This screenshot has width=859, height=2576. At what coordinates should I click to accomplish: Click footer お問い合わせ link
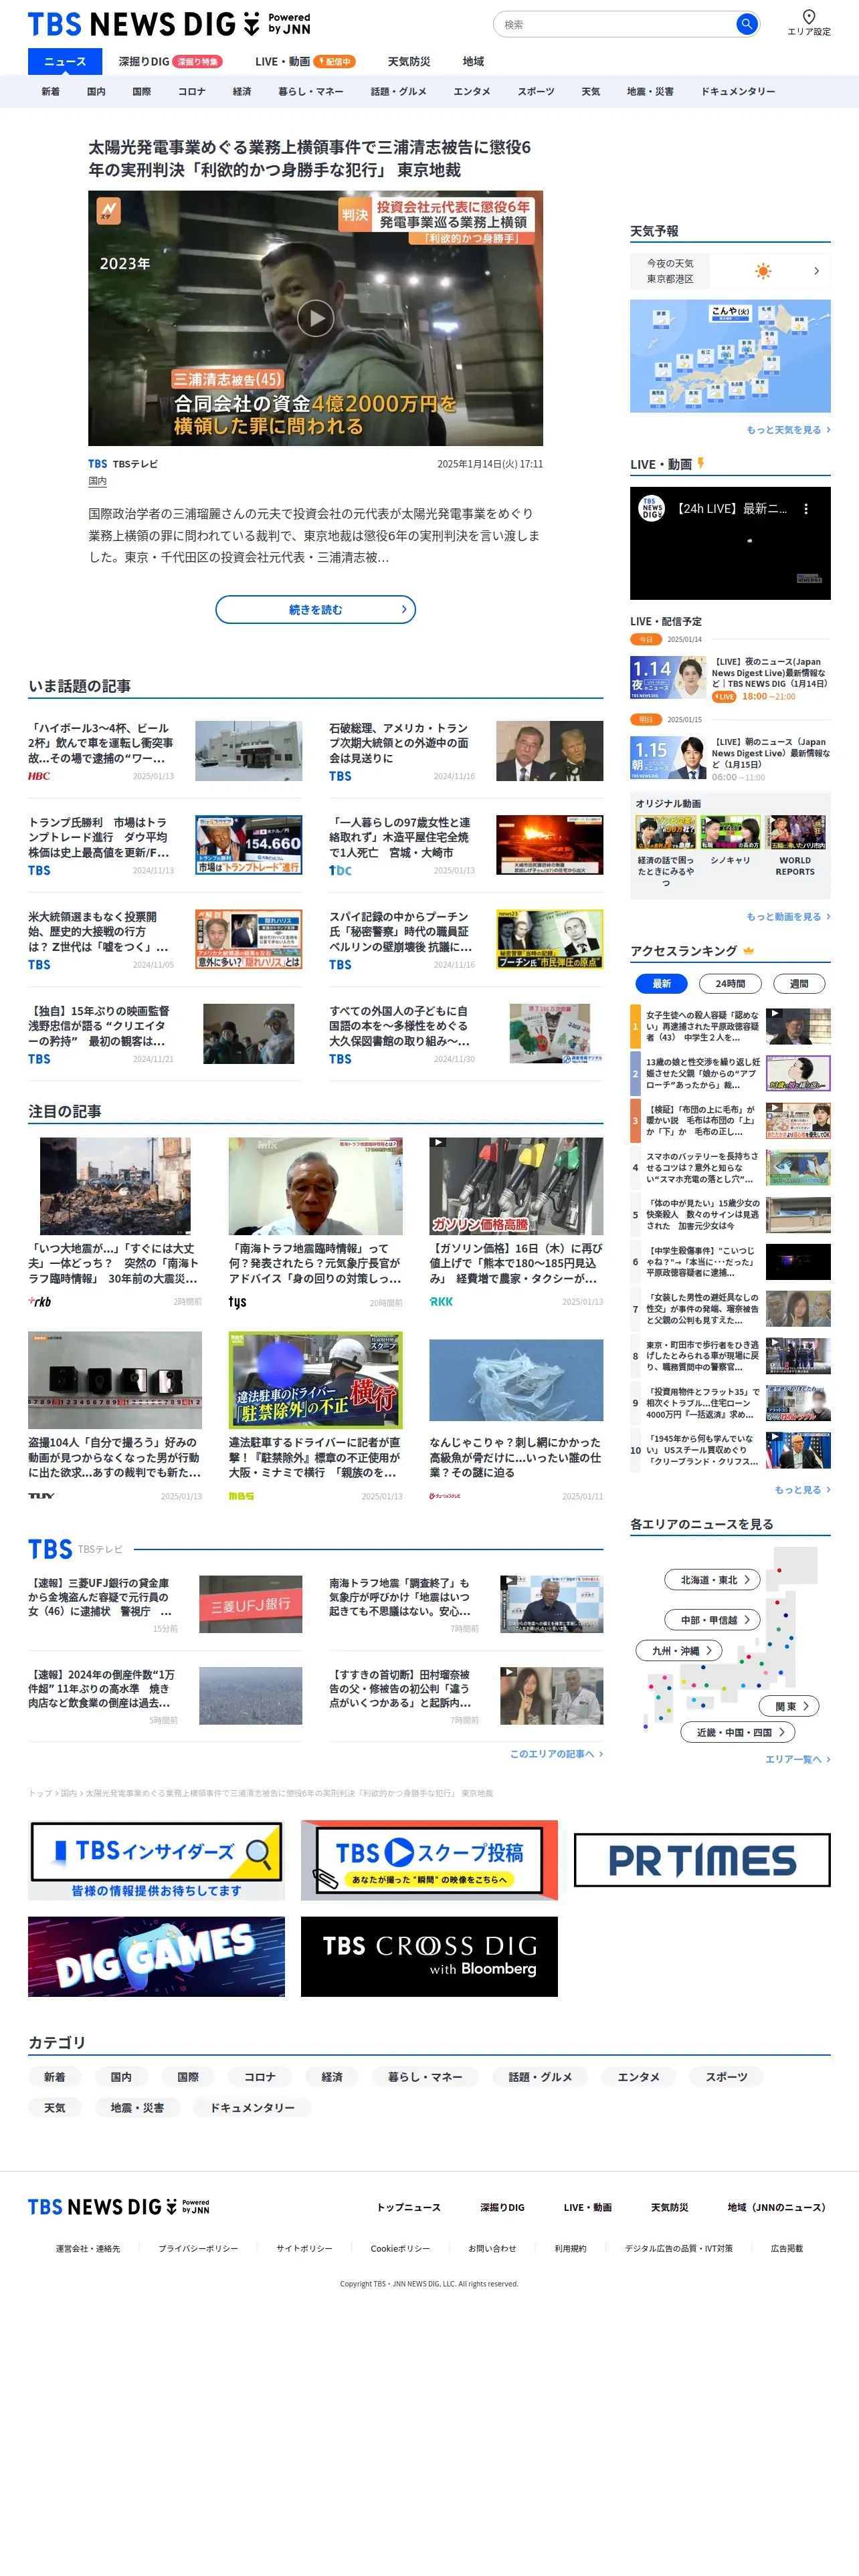click(492, 2248)
